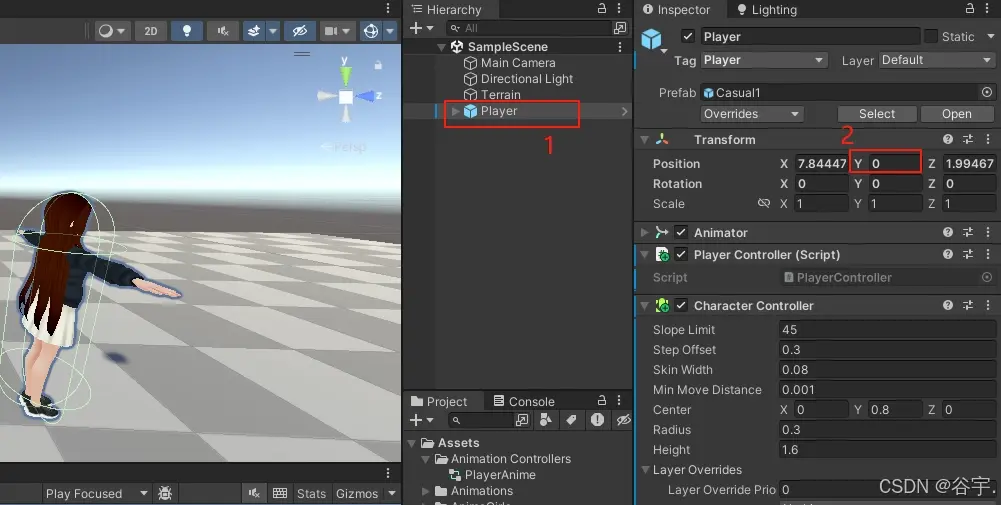
Task: Toggle the Static checkbox
Action: coord(931,36)
